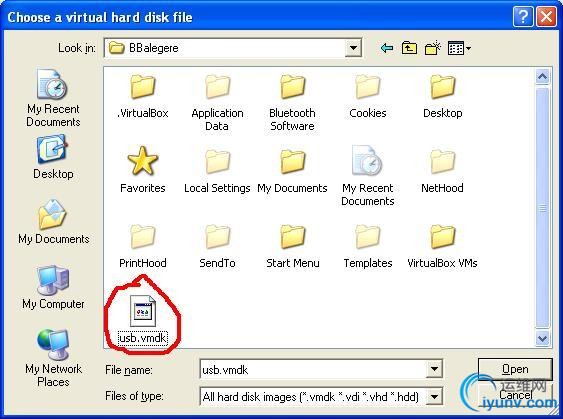The width and height of the screenshot is (563, 419).
Task: Close the dialog window
Action: click(x=546, y=17)
